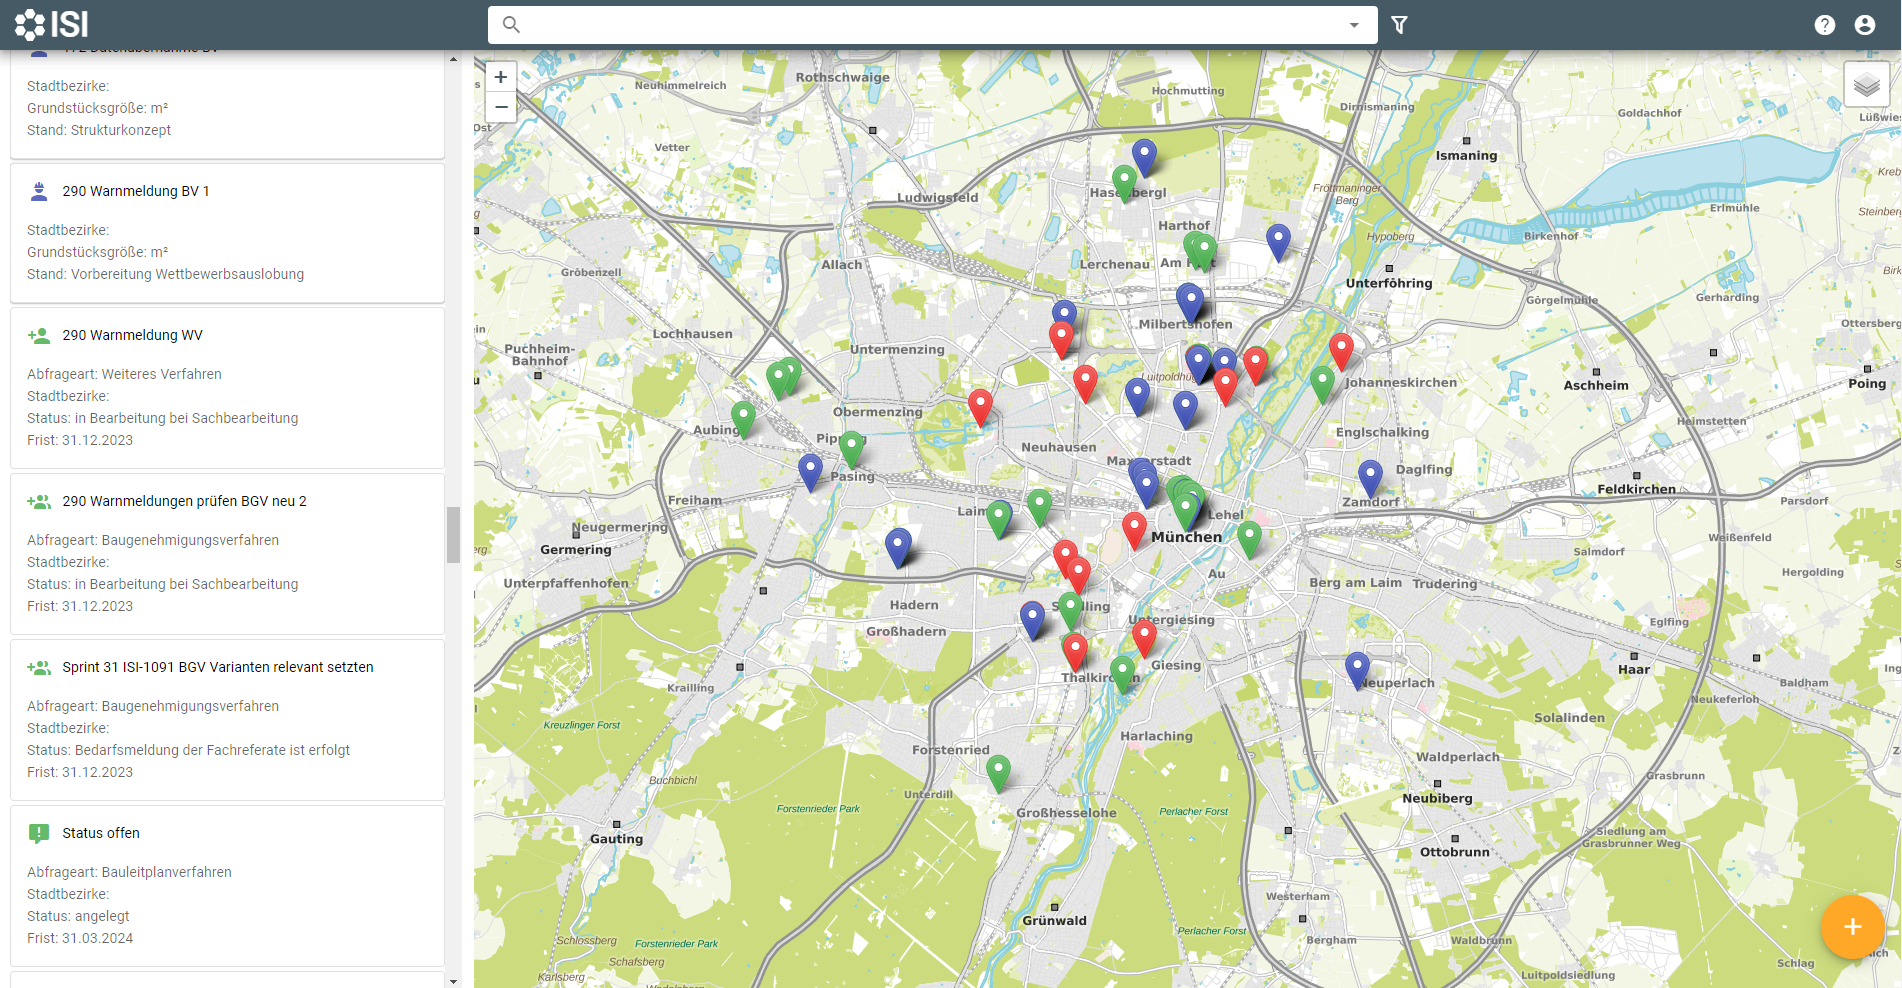Open the map layers switcher
This screenshot has width=1902, height=988.
1866,86
